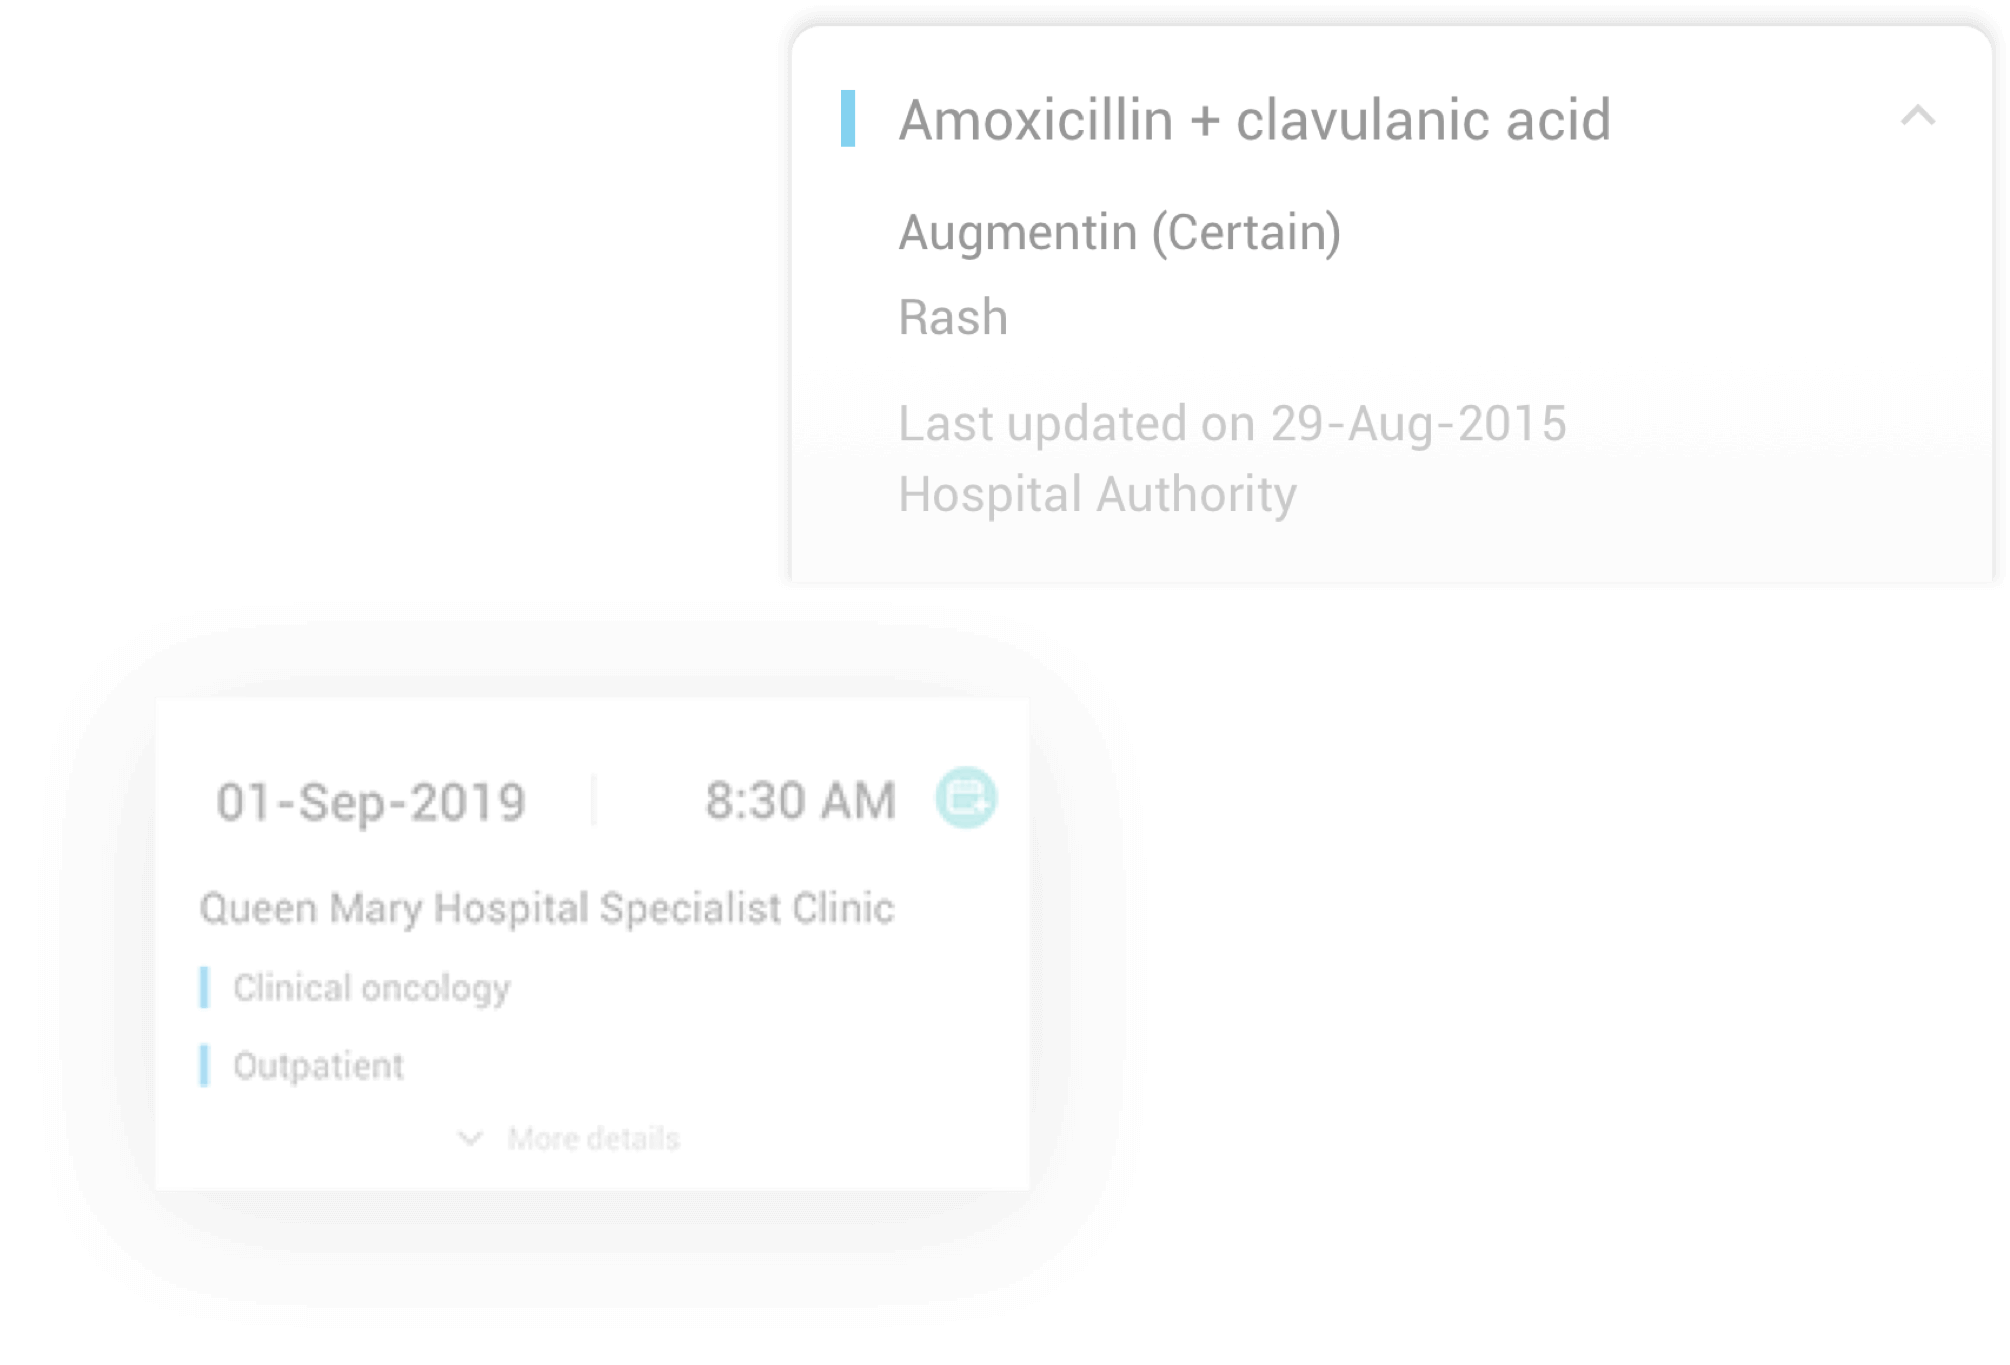Click Last updated on 29-Aug-2015 line
This screenshot has height=1365, width=2010.
(x=1232, y=423)
